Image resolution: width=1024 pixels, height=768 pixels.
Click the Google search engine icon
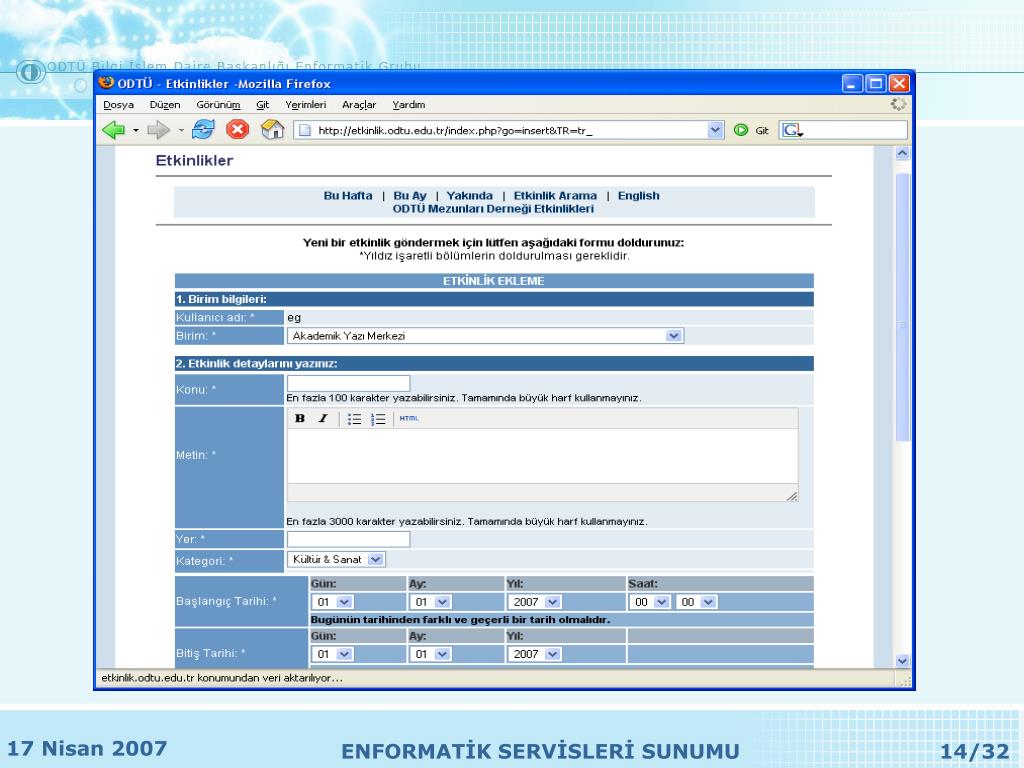(792, 130)
